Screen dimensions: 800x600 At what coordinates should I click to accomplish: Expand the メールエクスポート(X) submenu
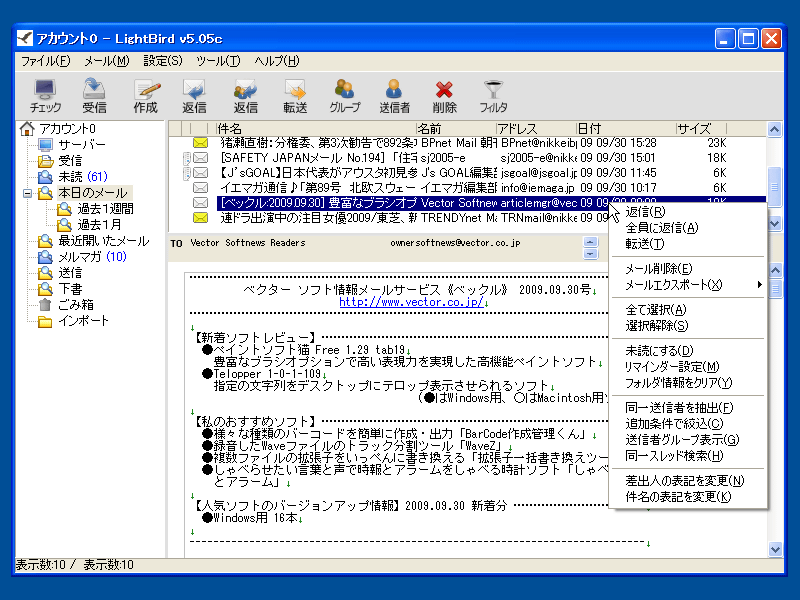688,285
